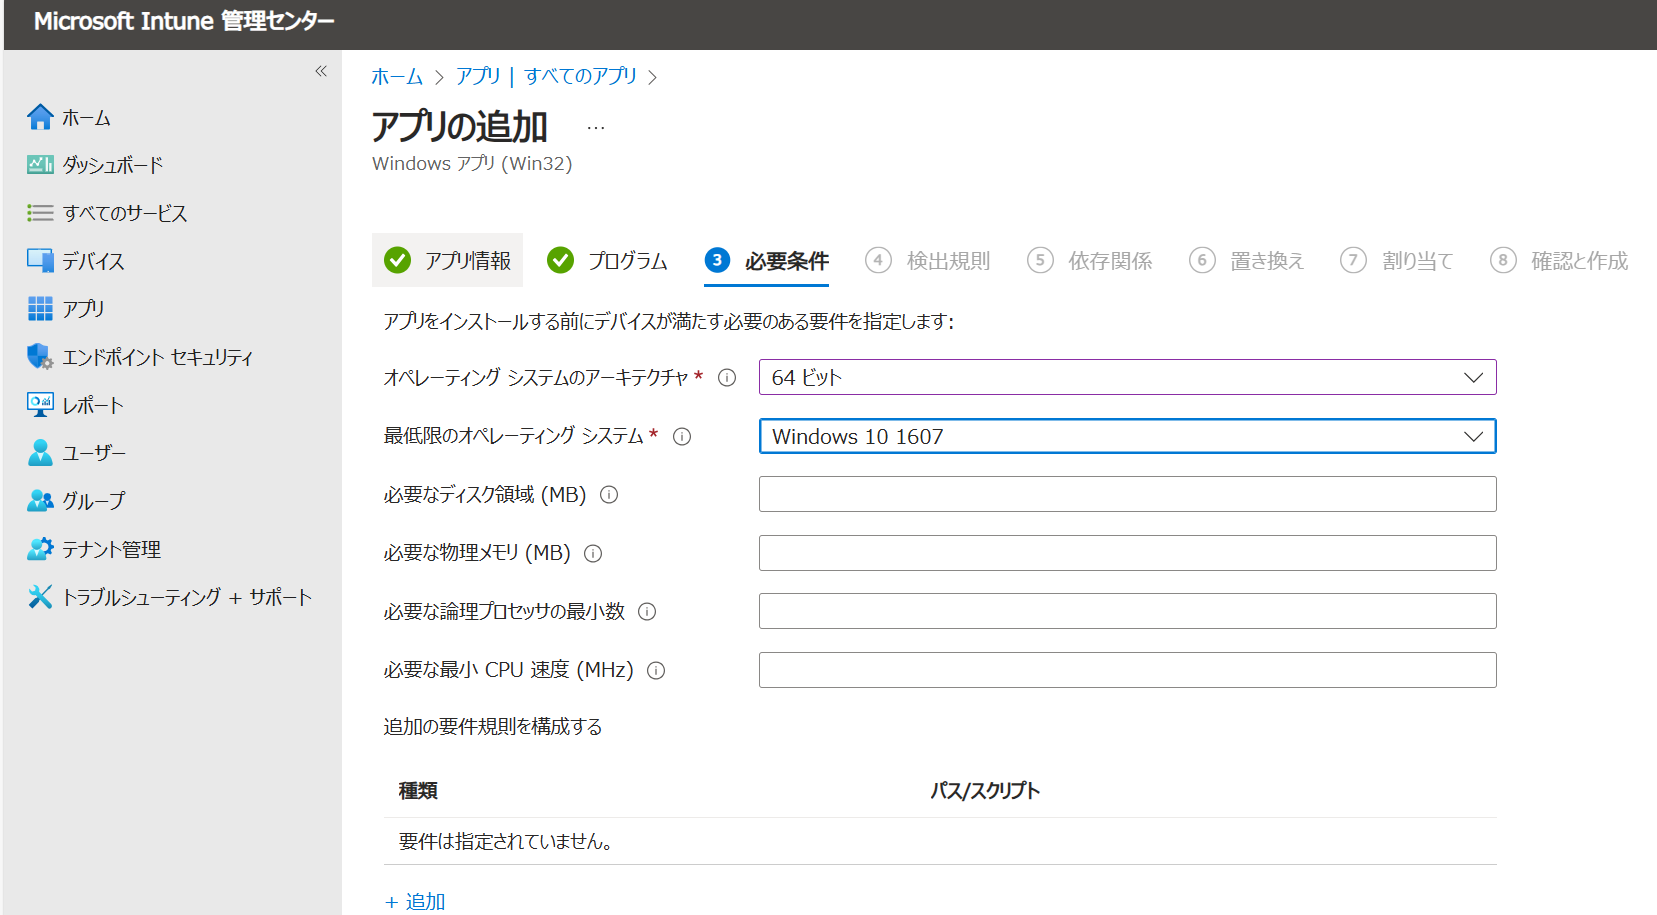This screenshot has height=915, width=1657.
Task: Switch to the アプリ情報 step tab
Action: 447,261
